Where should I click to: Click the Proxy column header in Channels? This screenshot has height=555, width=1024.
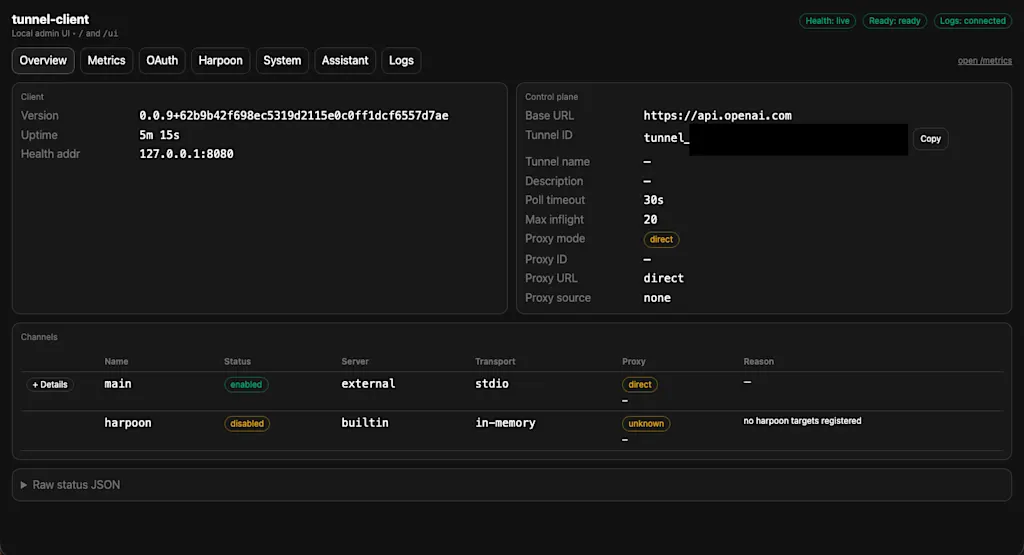(633, 362)
